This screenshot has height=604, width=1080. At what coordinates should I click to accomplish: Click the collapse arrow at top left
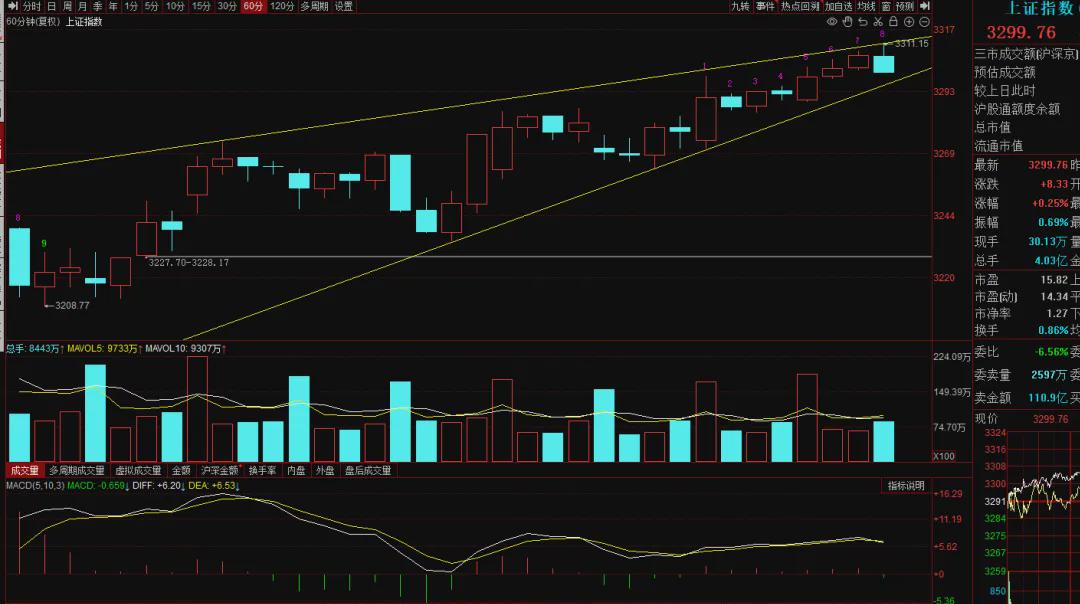click(12, 6)
